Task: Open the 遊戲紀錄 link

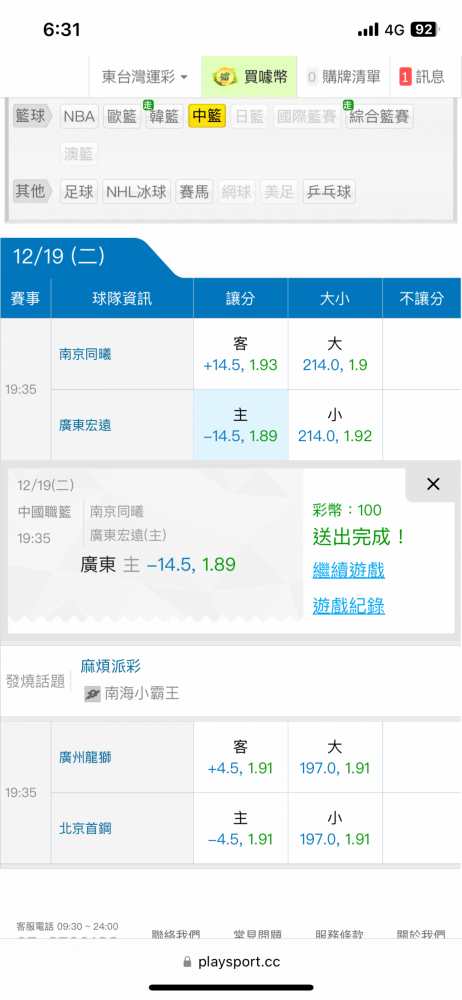Action: click(348, 605)
